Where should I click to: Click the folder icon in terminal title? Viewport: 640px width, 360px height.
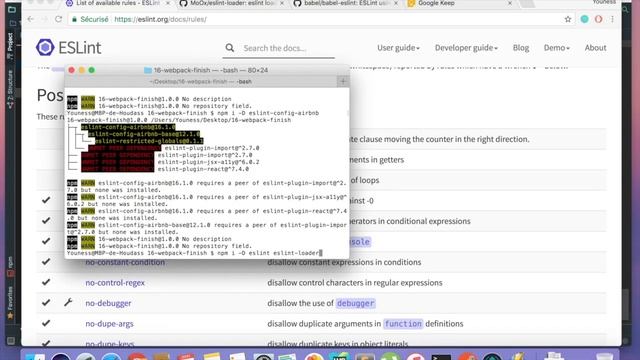pos(148,70)
